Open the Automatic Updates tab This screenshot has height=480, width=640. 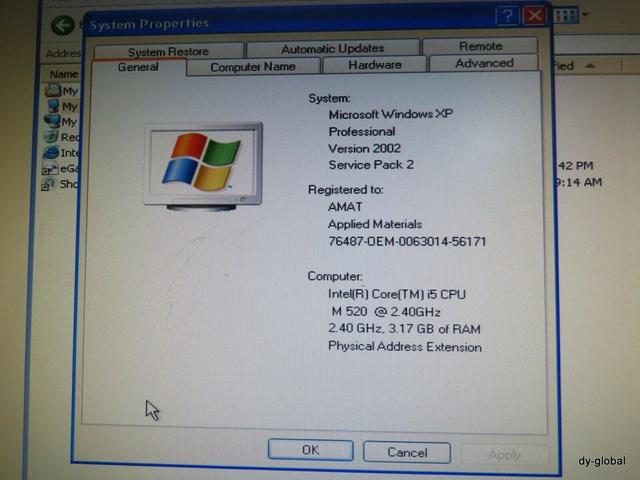pos(333,49)
